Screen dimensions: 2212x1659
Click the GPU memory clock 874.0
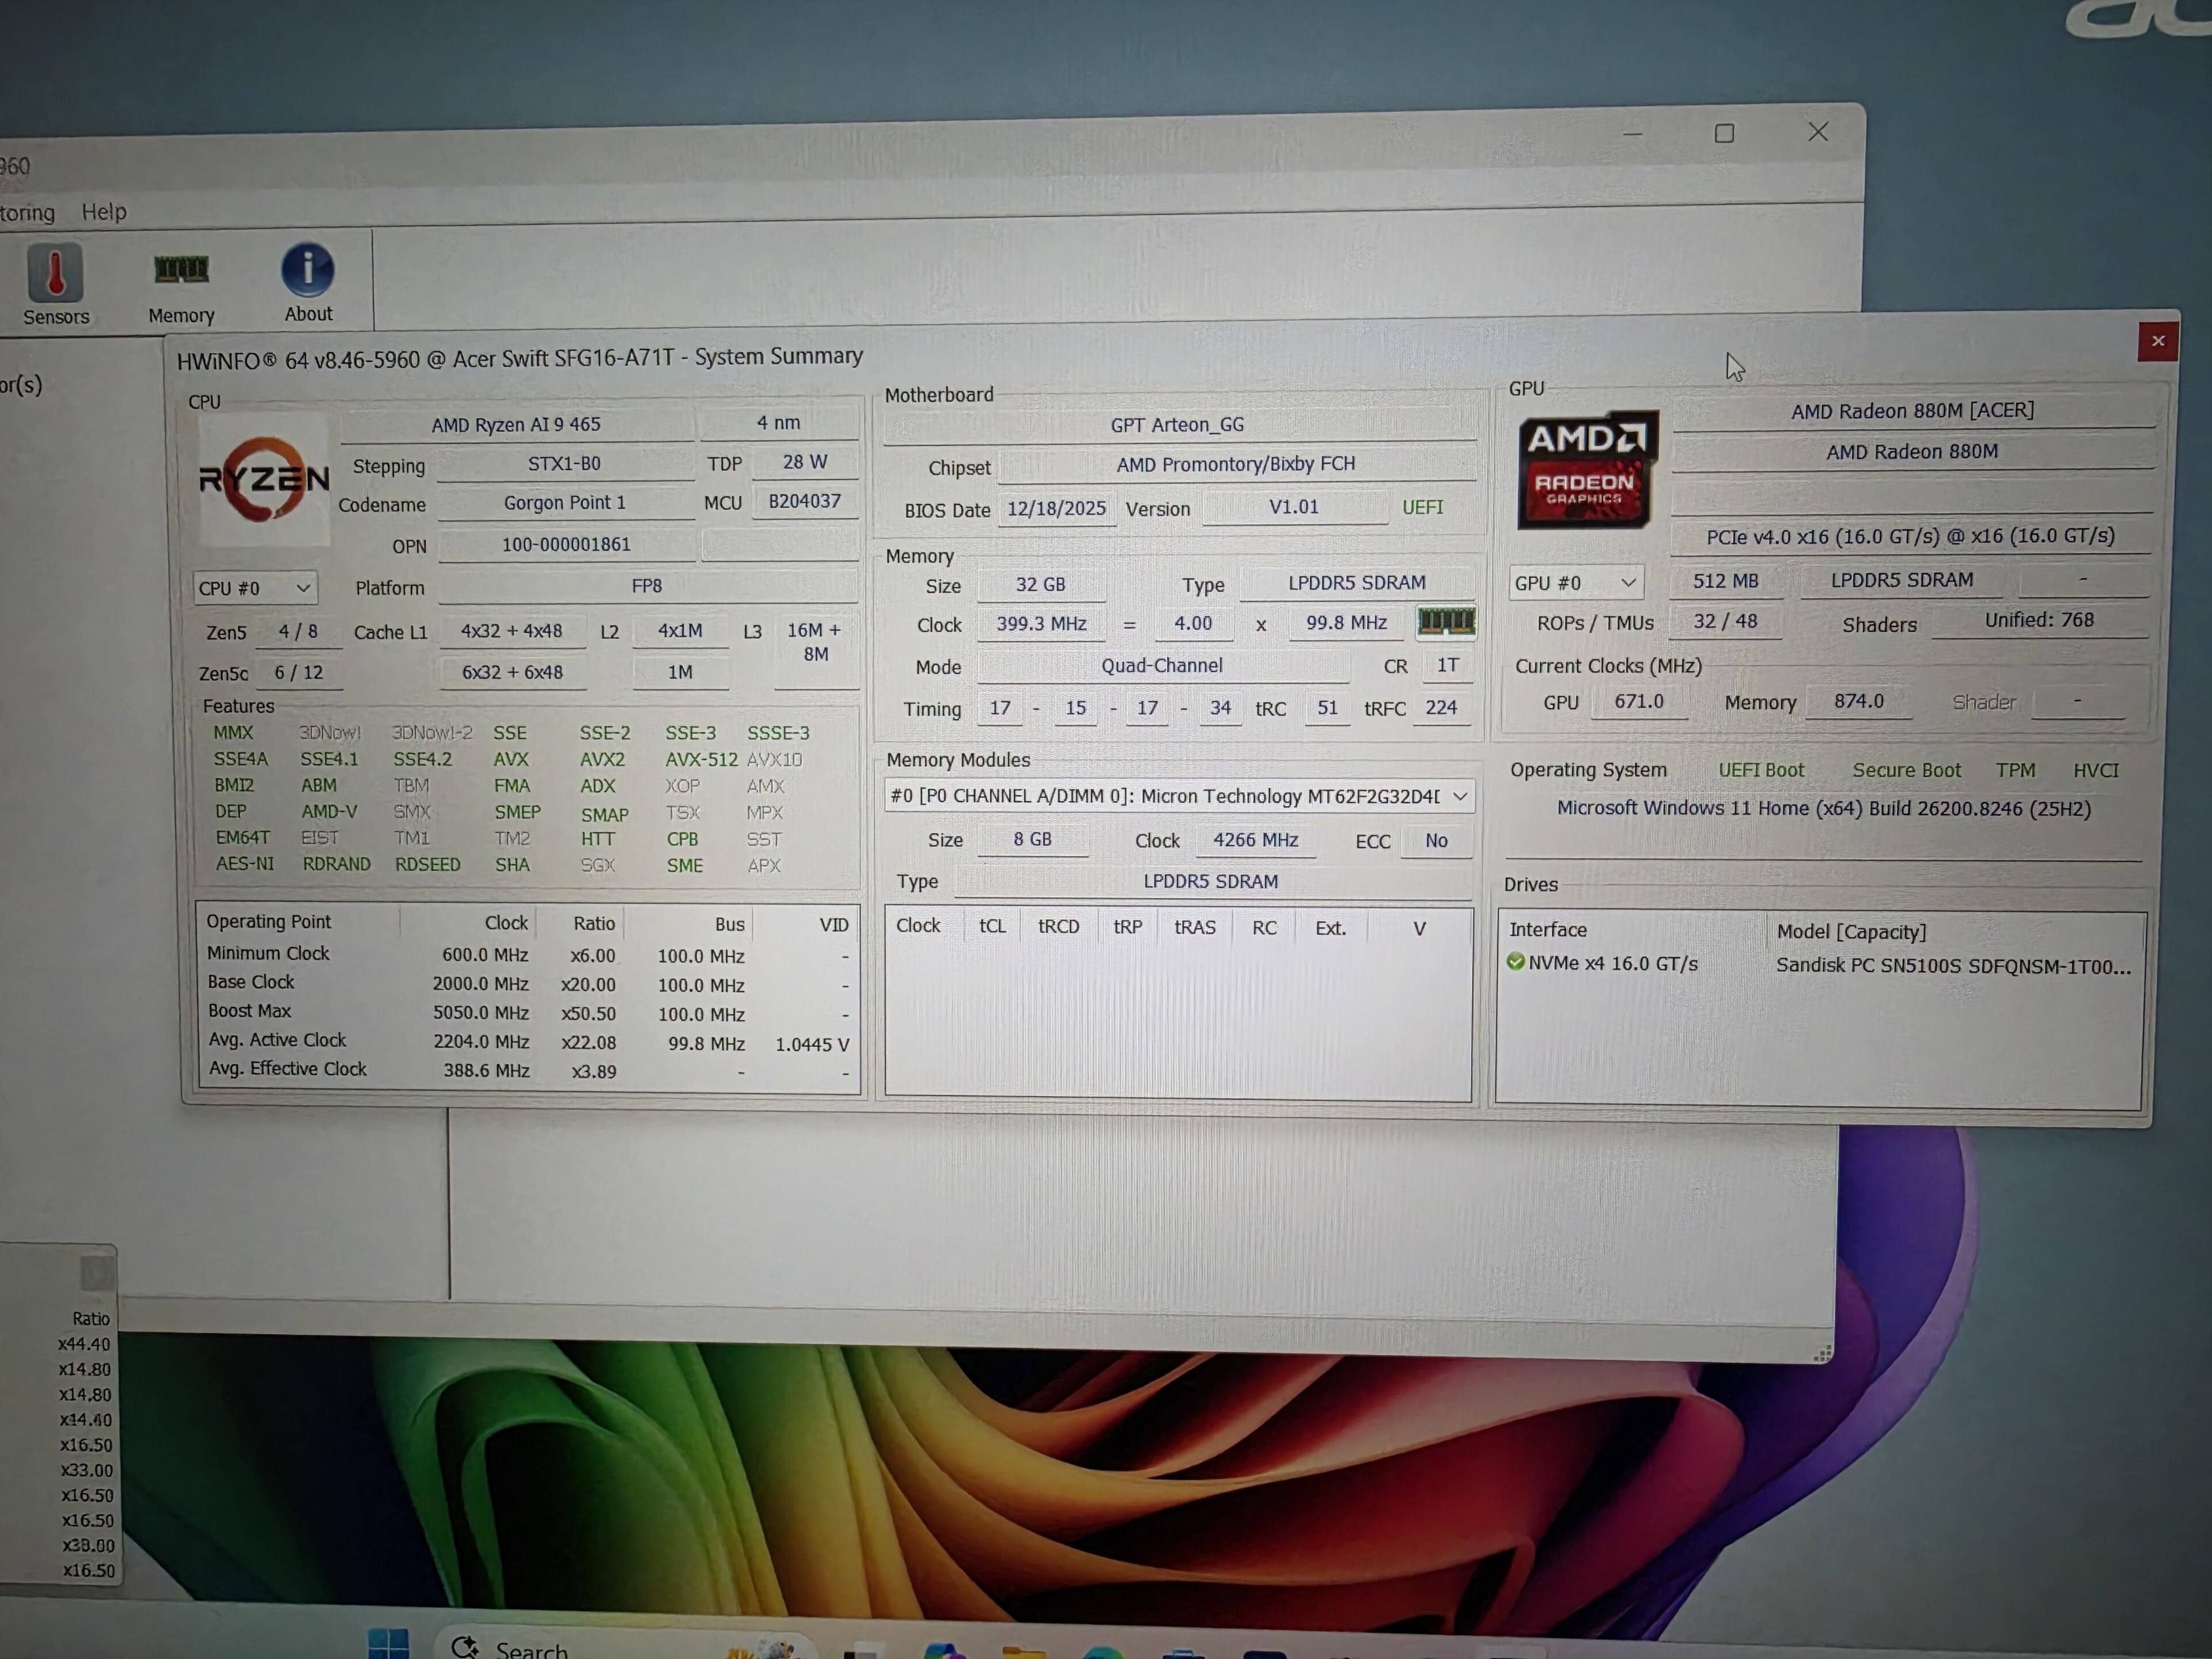point(1859,702)
